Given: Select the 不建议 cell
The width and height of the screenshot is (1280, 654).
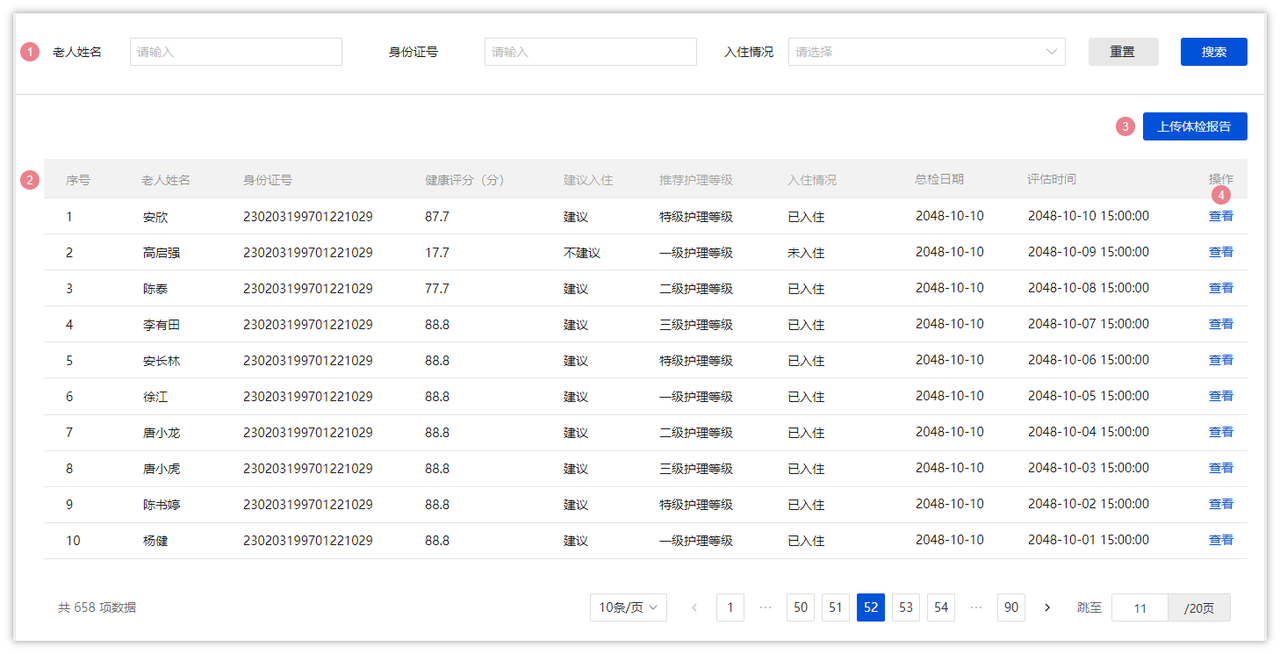Looking at the screenshot, I should (x=582, y=253).
